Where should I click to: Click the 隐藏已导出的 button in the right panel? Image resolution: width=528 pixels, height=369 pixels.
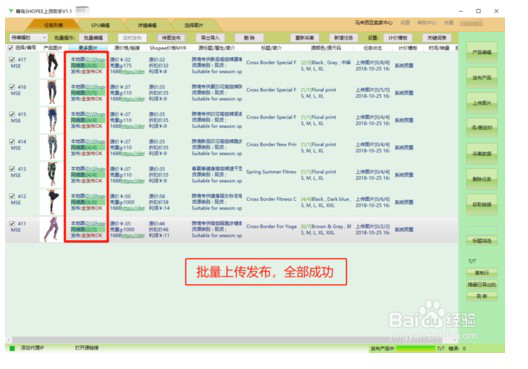click(482, 284)
